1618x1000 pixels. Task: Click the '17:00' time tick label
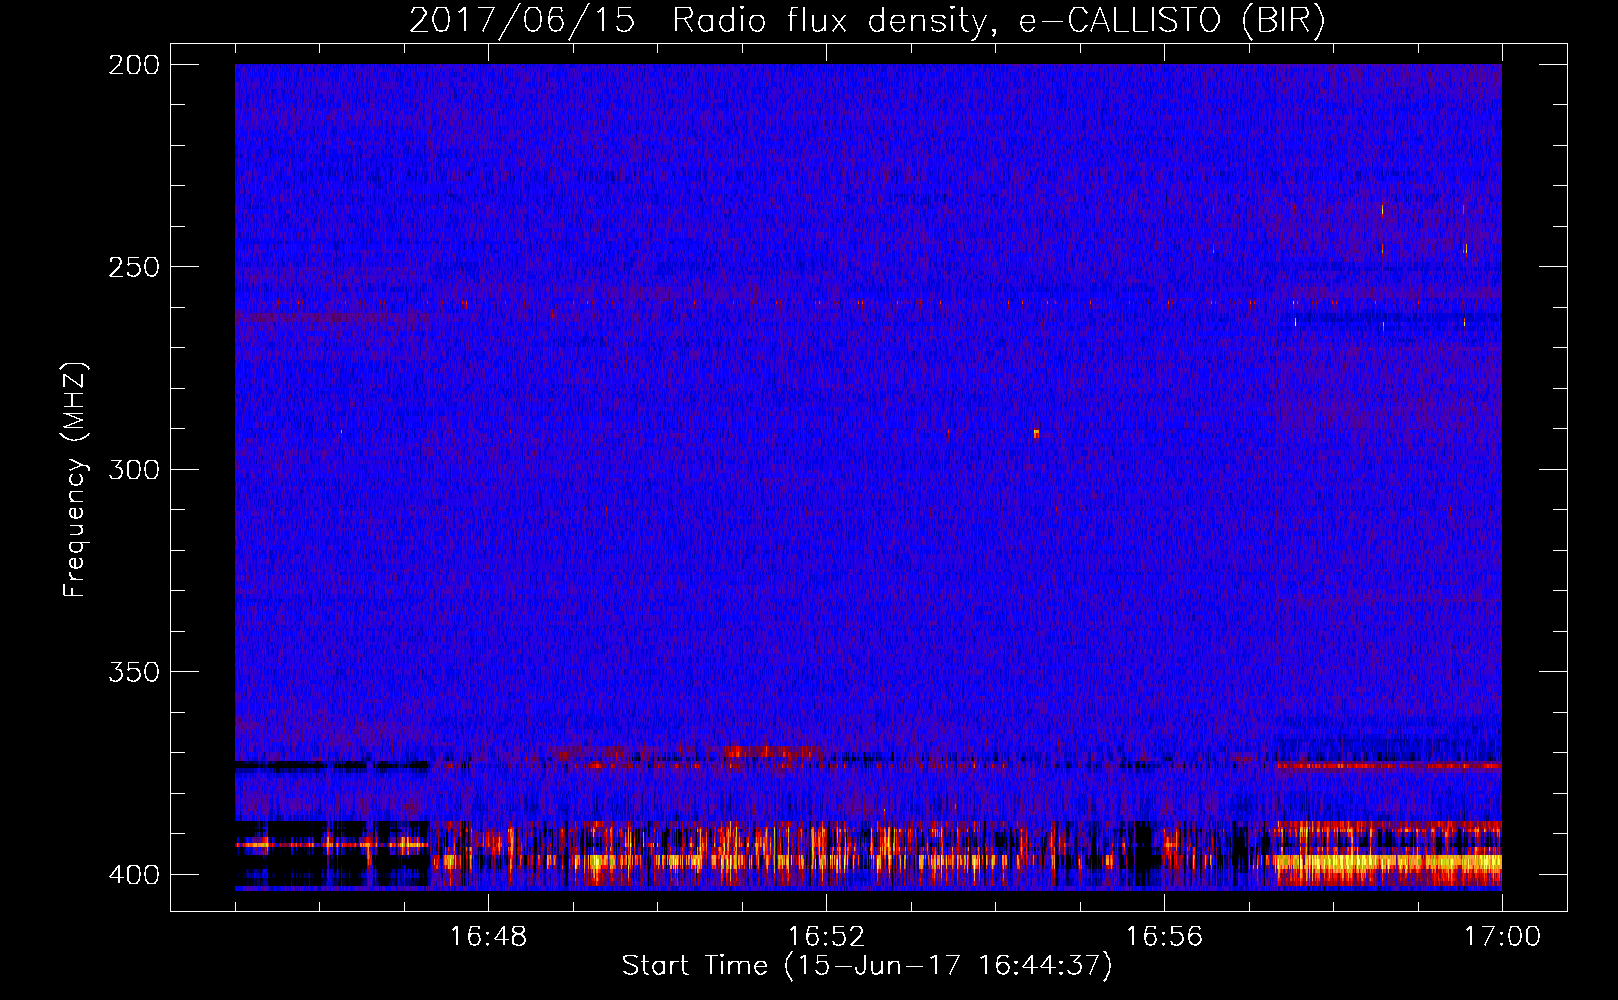(x=1502, y=936)
